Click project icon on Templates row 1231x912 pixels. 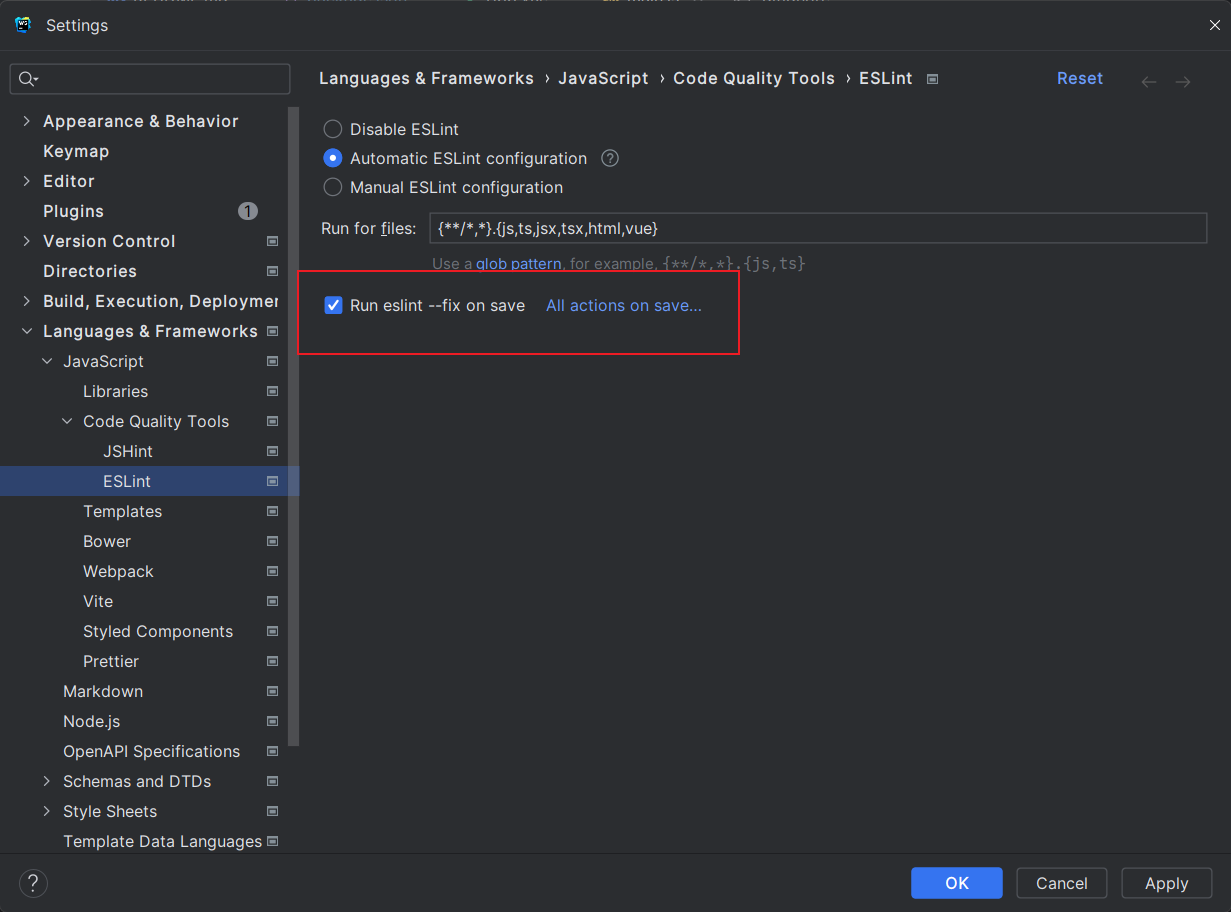click(x=273, y=511)
